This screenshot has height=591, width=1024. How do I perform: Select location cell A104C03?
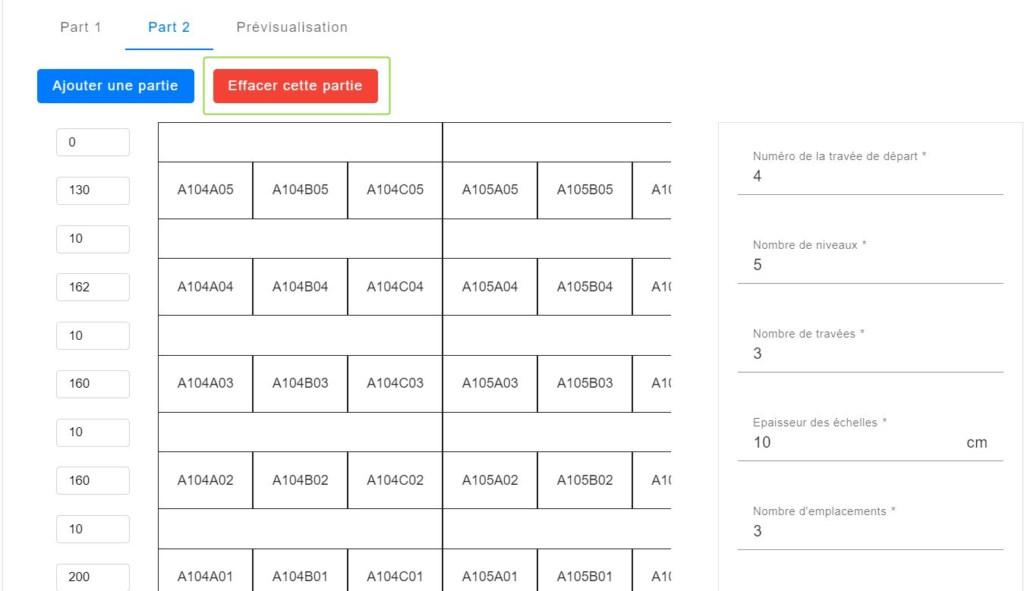tap(394, 383)
